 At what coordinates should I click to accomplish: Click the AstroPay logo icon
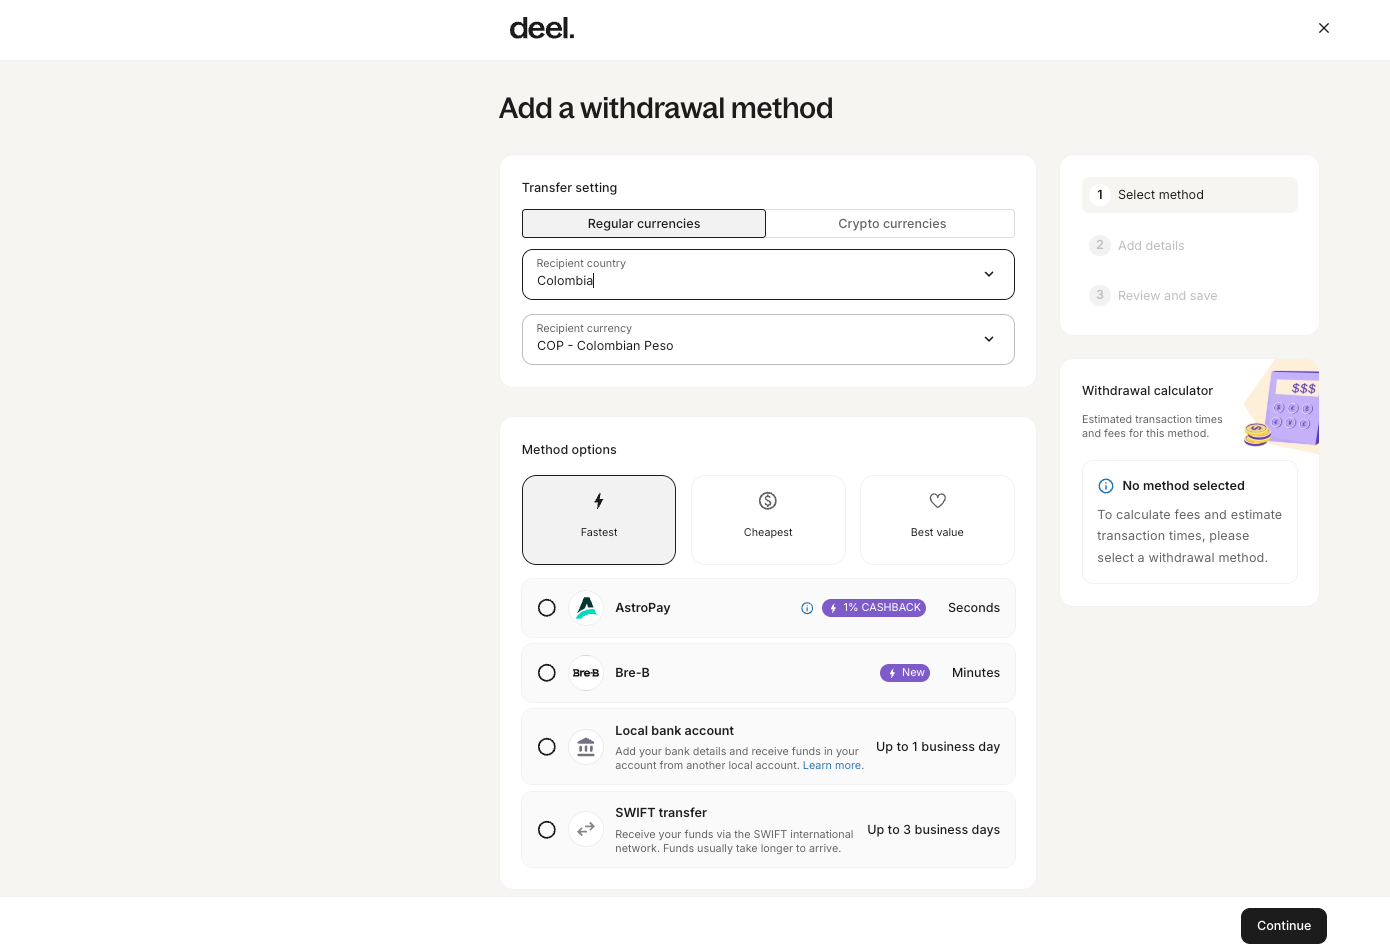coord(586,608)
